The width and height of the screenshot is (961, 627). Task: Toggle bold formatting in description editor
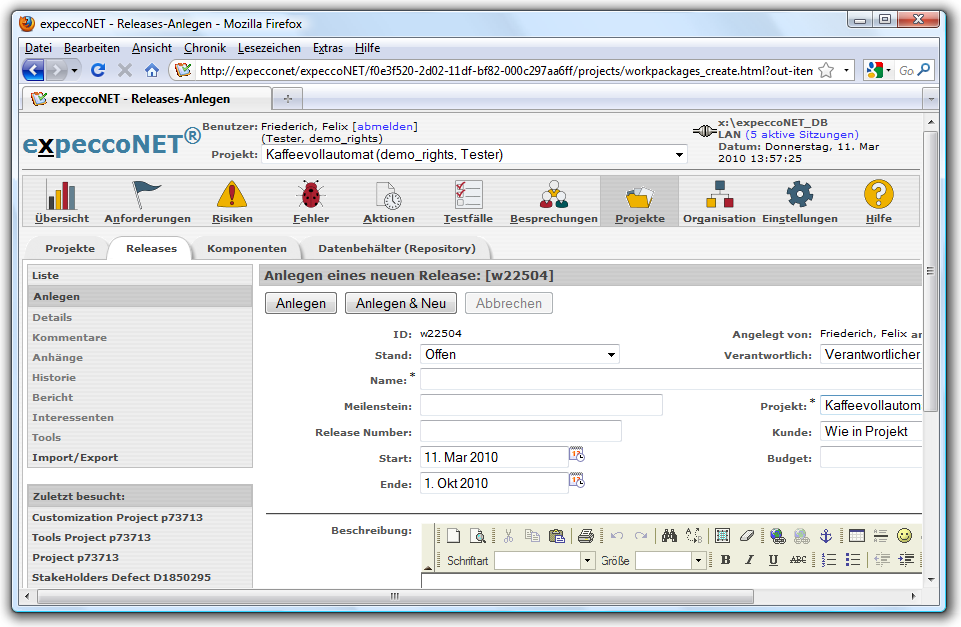725,561
